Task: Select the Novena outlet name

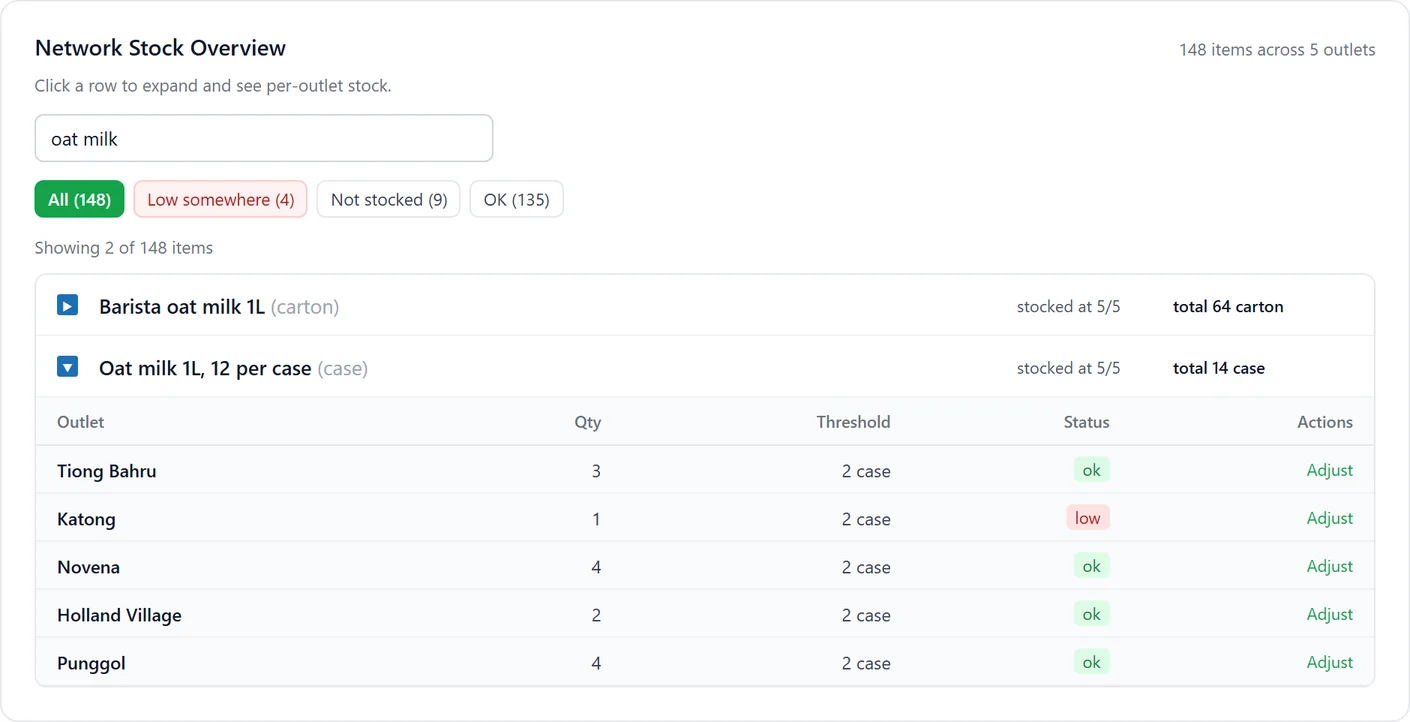Action: [x=88, y=567]
